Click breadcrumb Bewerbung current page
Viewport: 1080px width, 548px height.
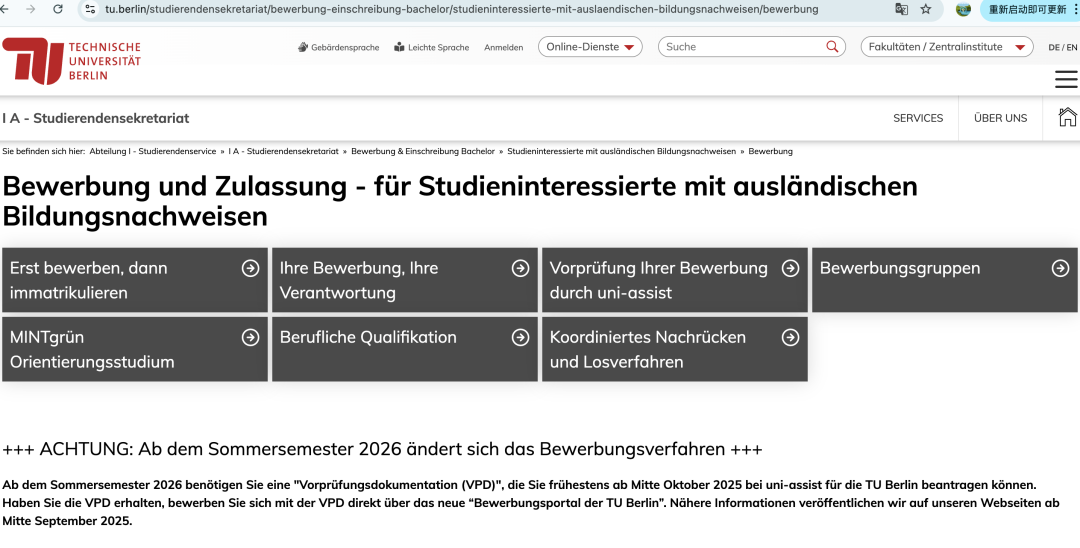pos(771,151)
